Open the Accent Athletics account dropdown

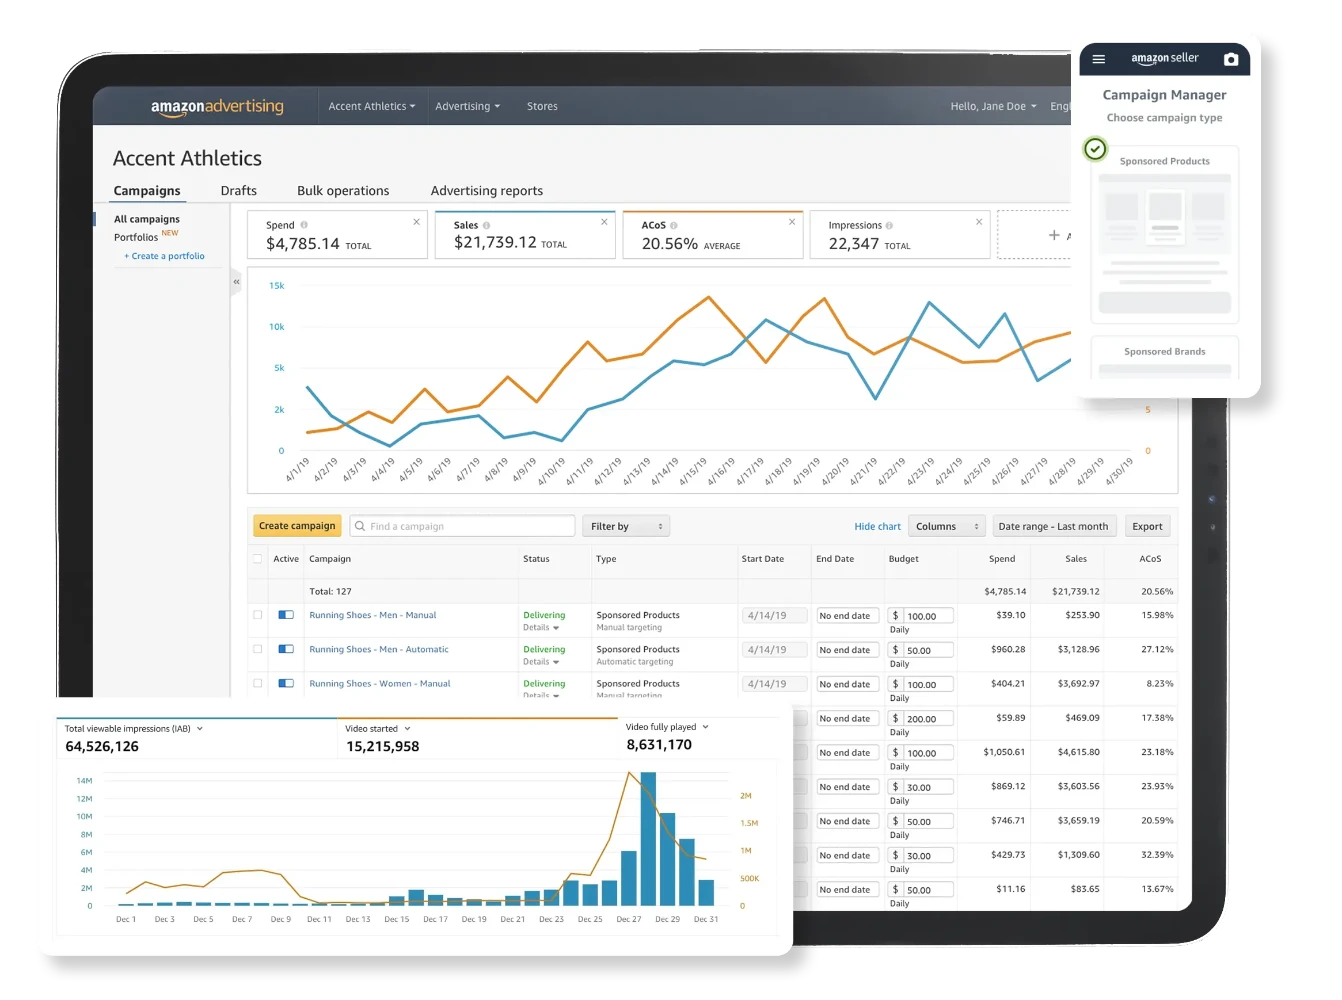tap(372, 106)
